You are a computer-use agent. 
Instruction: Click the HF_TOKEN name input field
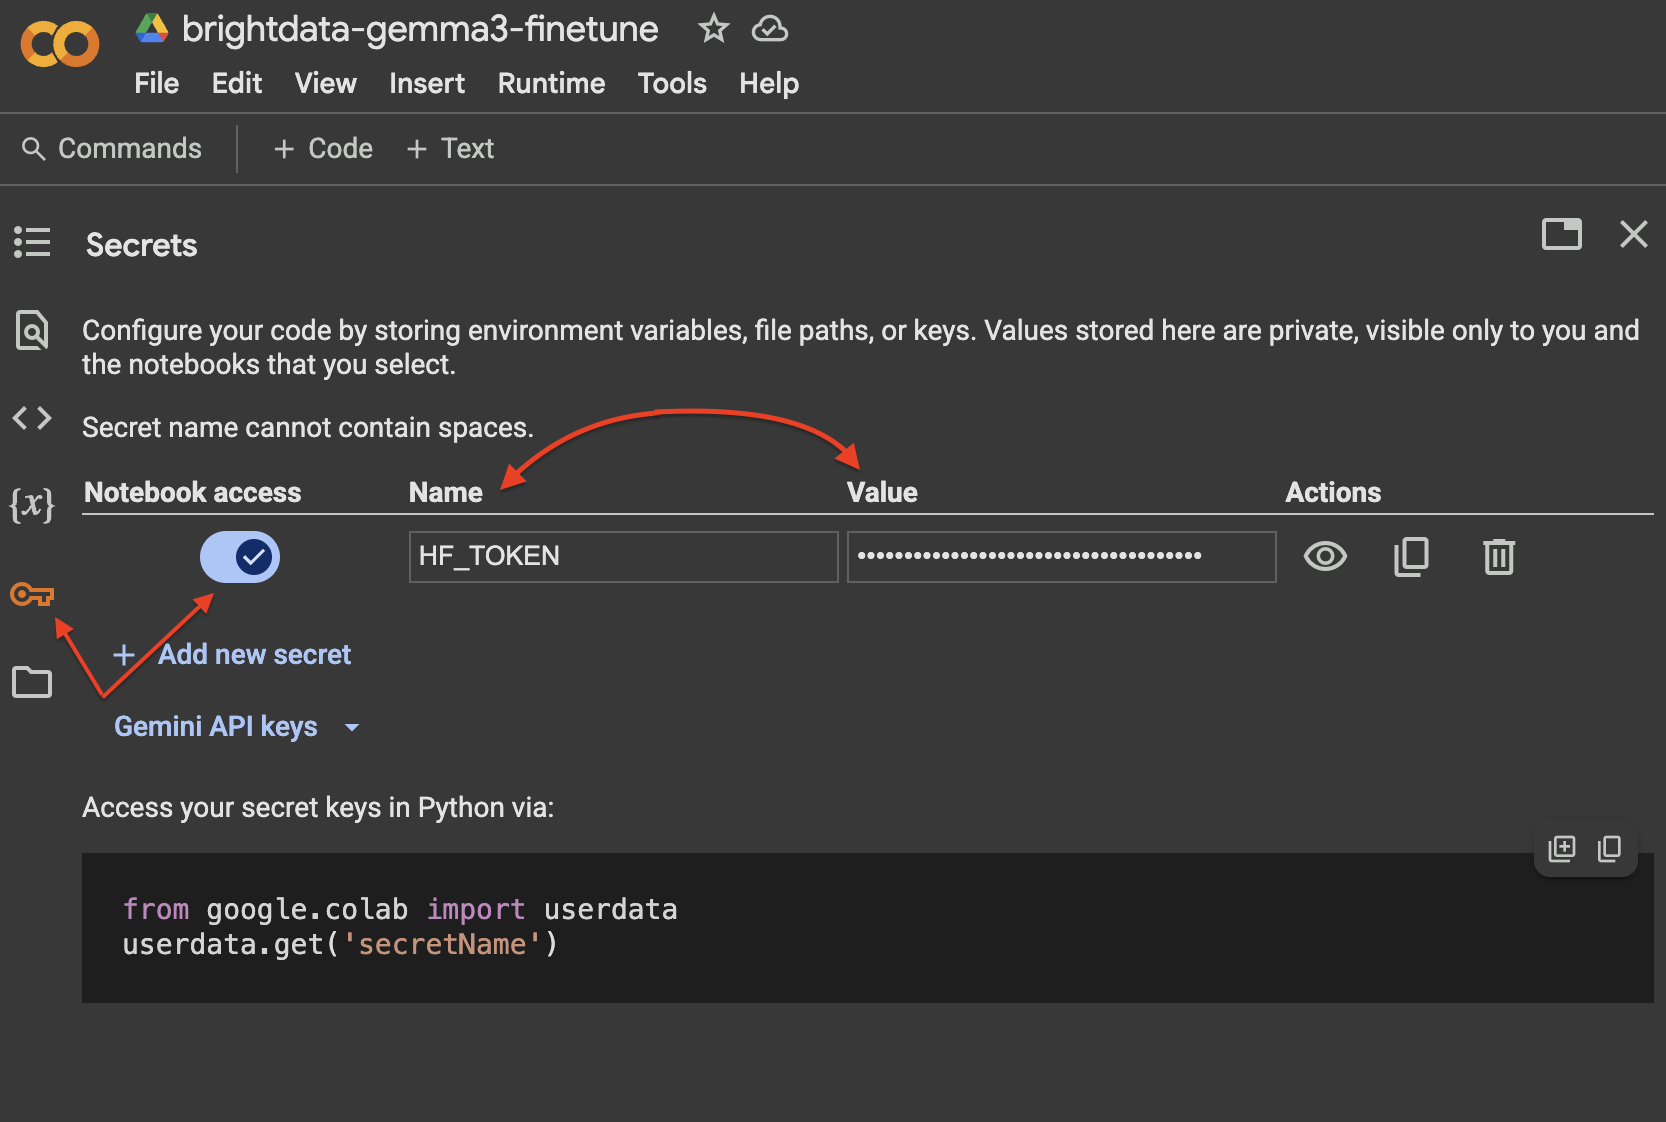(x=622, y=557)
